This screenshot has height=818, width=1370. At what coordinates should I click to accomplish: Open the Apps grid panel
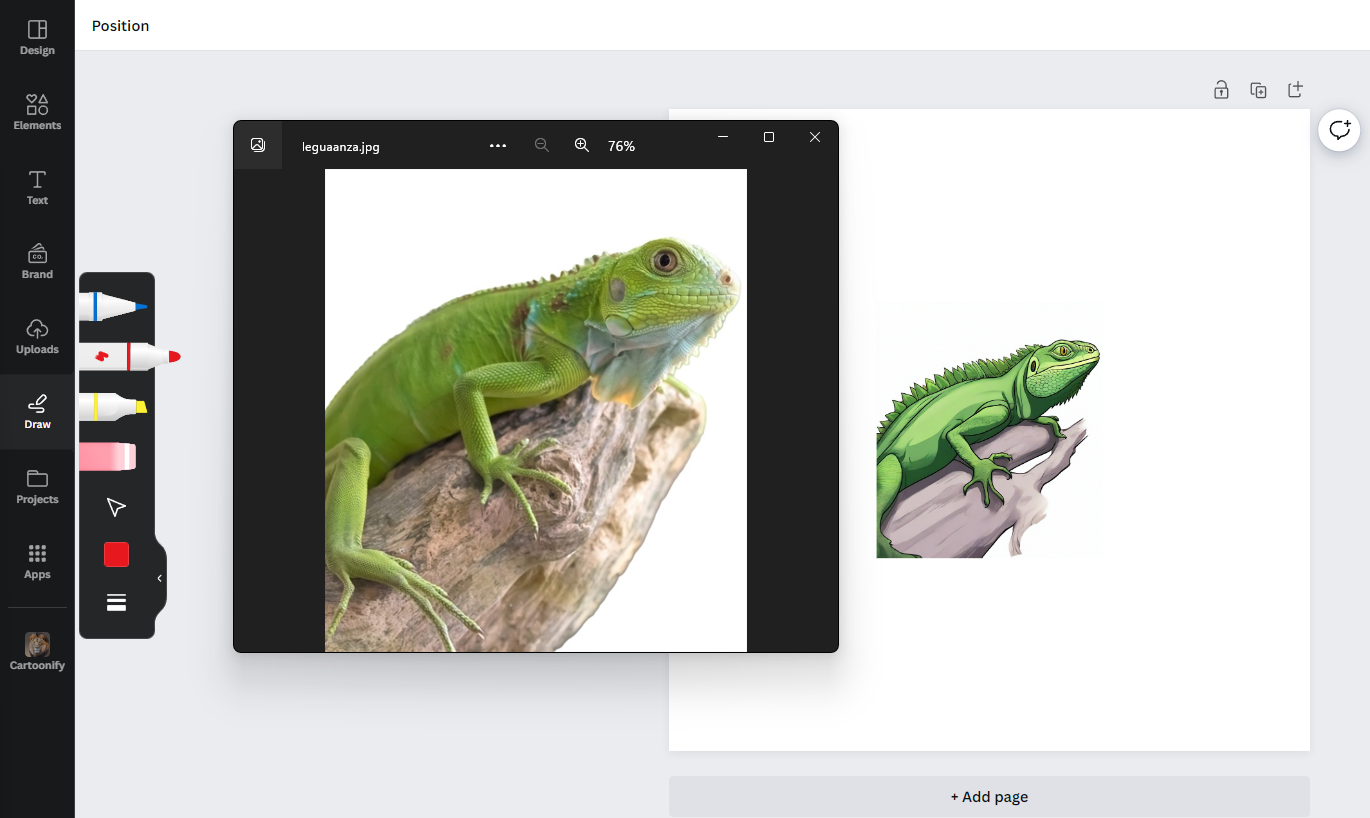coord(37,561)
